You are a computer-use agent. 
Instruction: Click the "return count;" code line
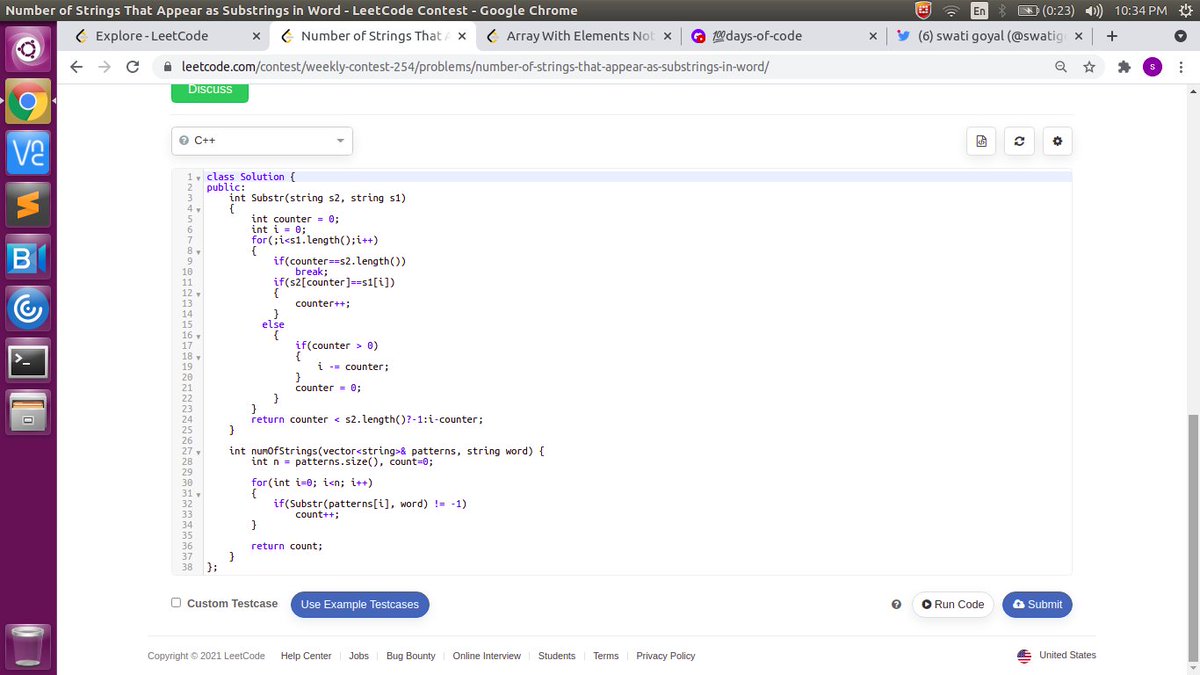[x=287, y=547]
